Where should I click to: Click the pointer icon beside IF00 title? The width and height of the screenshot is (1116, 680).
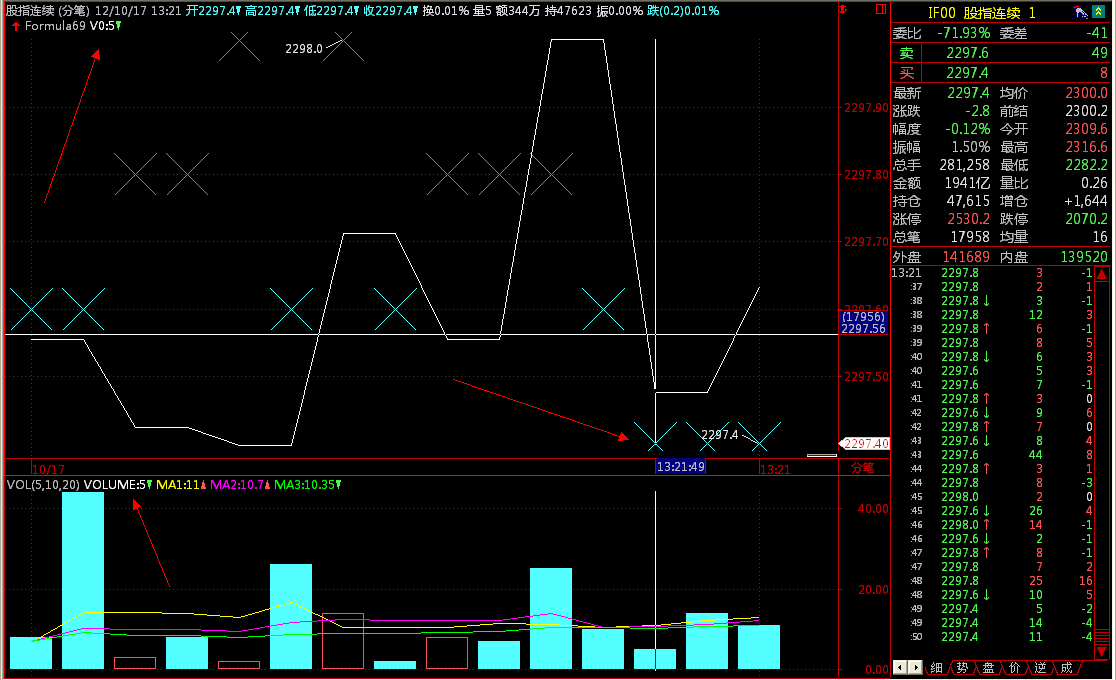click(x=1080, y=13)
